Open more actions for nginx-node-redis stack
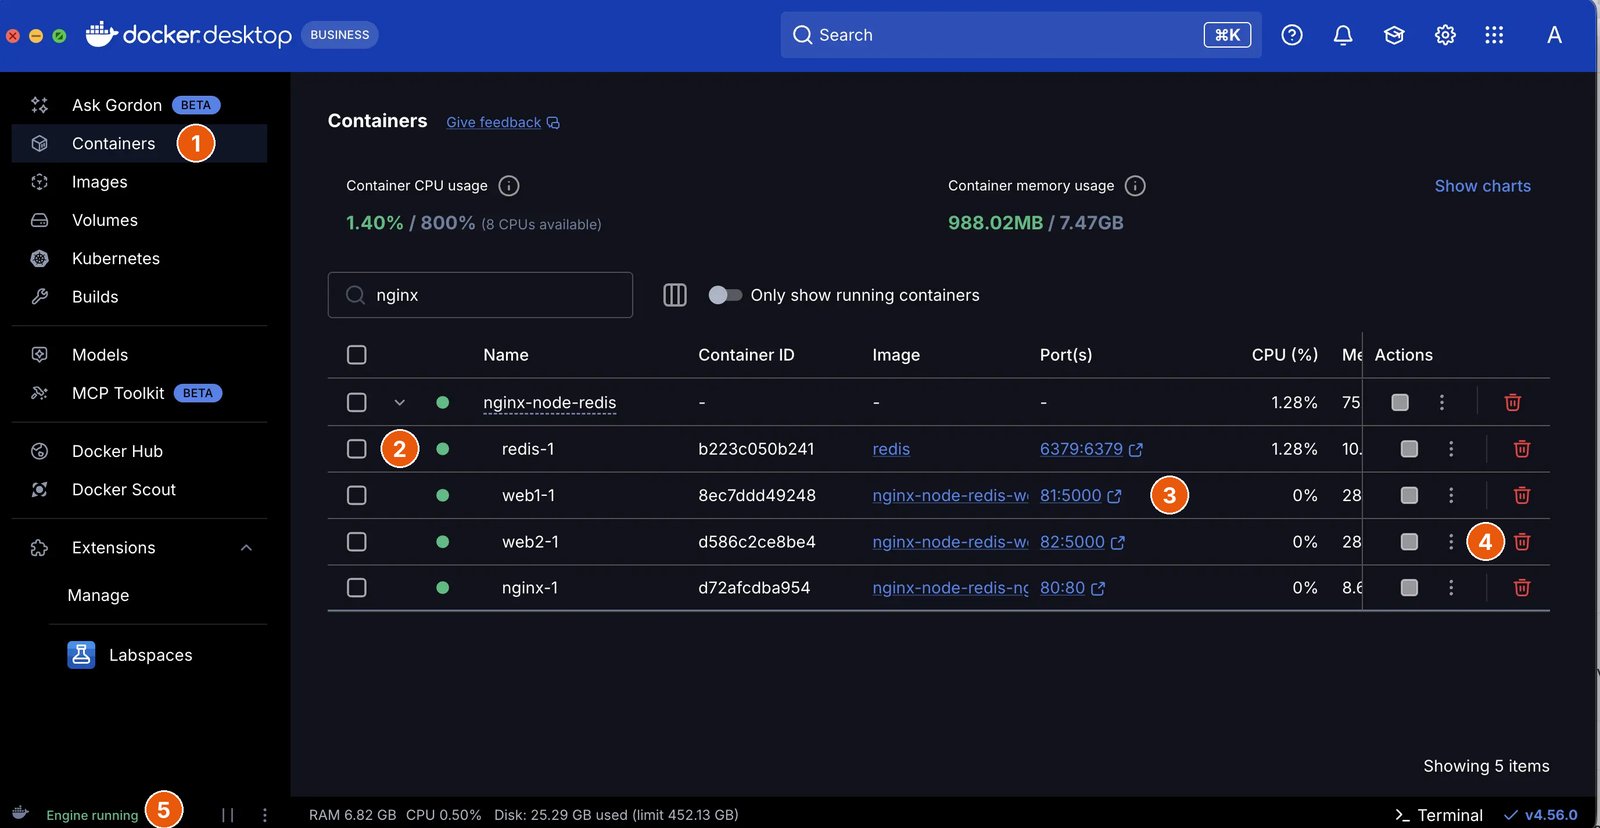Viewport: 1600px width, 828px height. pos(1442,402)
